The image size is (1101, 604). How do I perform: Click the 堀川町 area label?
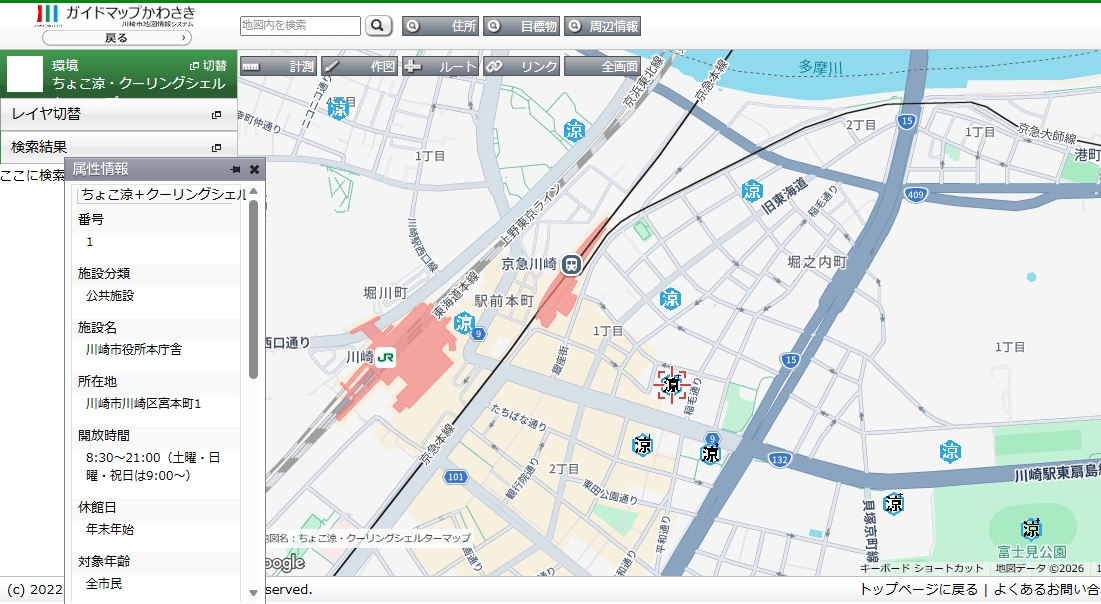(385, 292)
